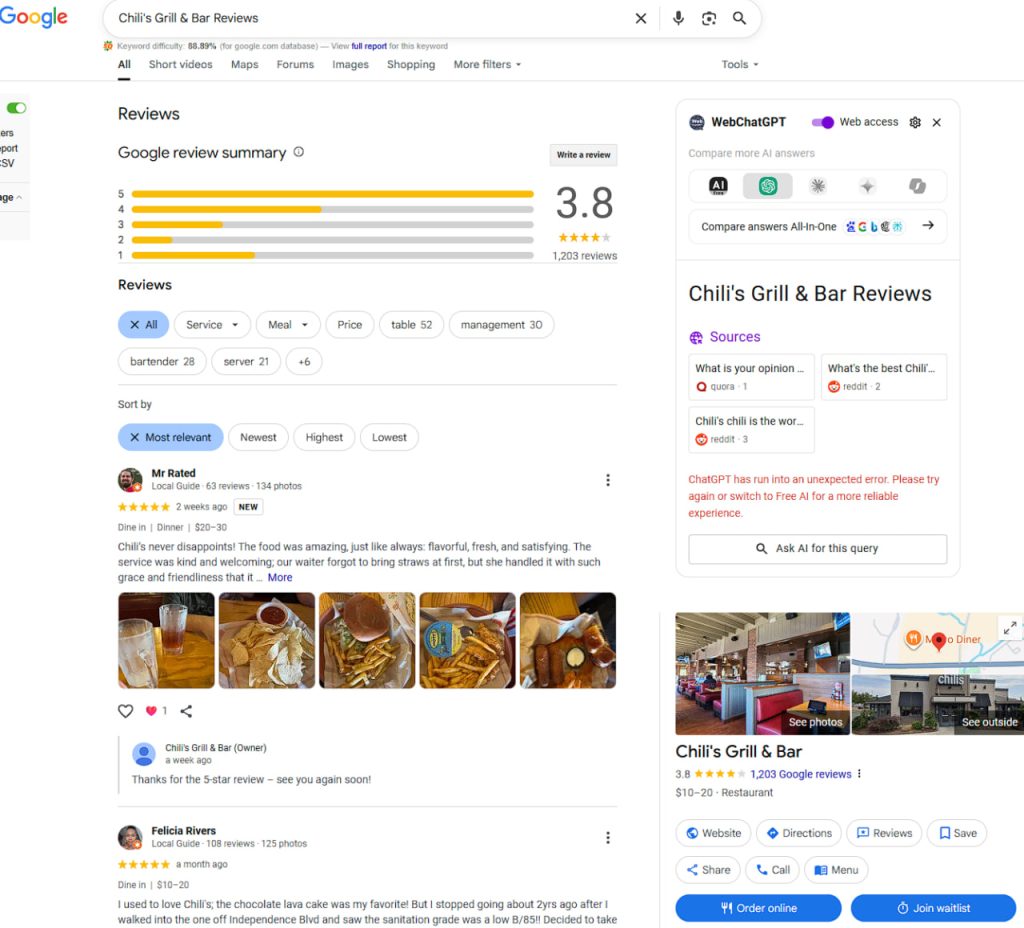Screen dimensions: 1024x928
Task: Deselect the All review filter chip
Action: point(143,325)
